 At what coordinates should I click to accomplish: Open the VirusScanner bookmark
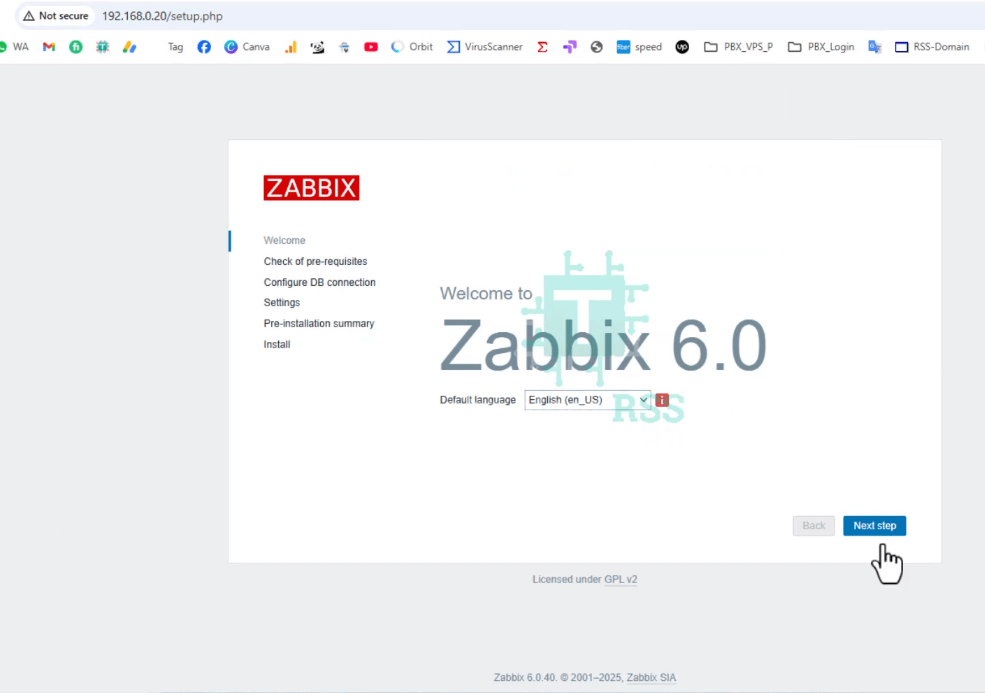483,46
